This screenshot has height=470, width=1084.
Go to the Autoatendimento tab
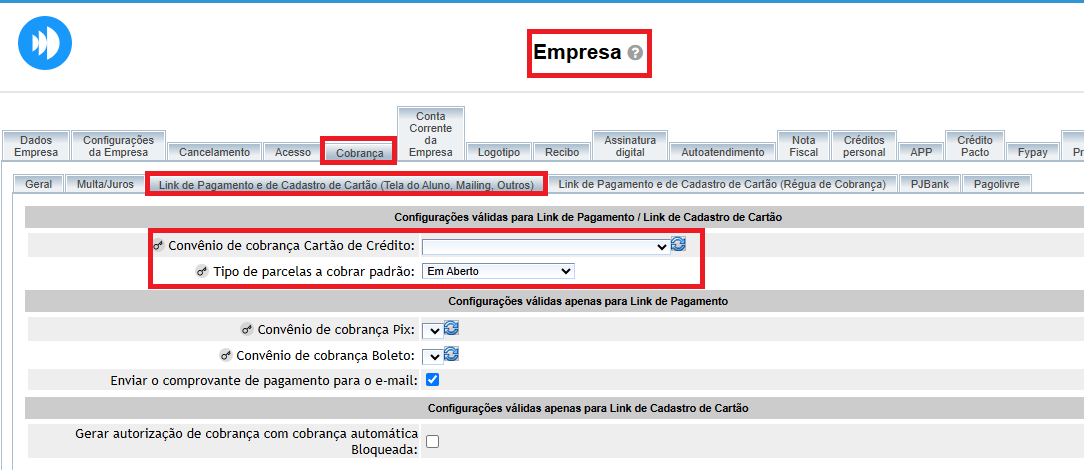pyautogui.click(x=722, y=152)
